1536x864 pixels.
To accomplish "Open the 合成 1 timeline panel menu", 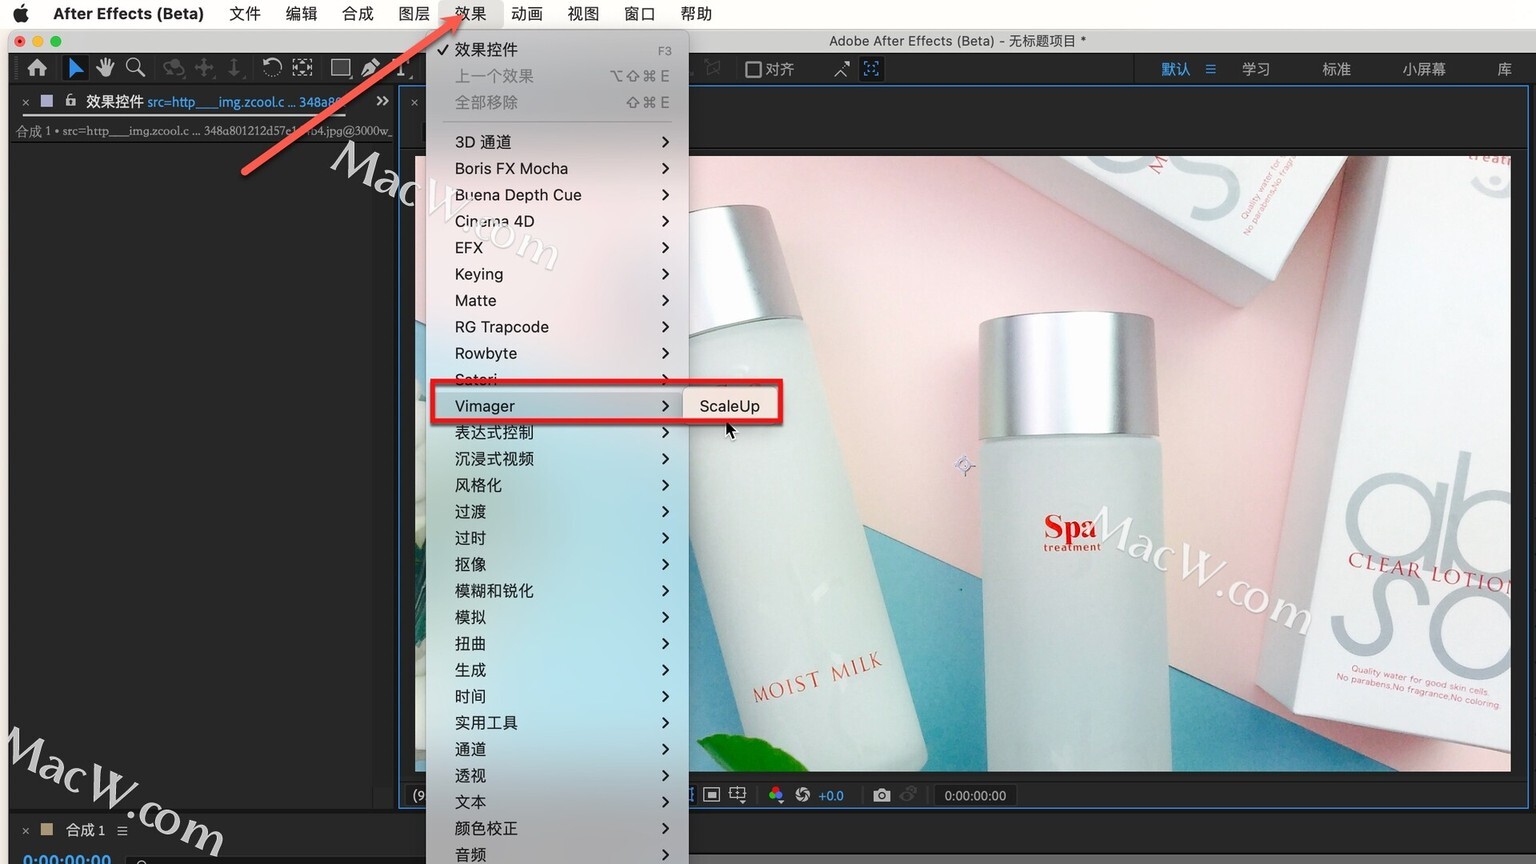I will click(122, 830).
